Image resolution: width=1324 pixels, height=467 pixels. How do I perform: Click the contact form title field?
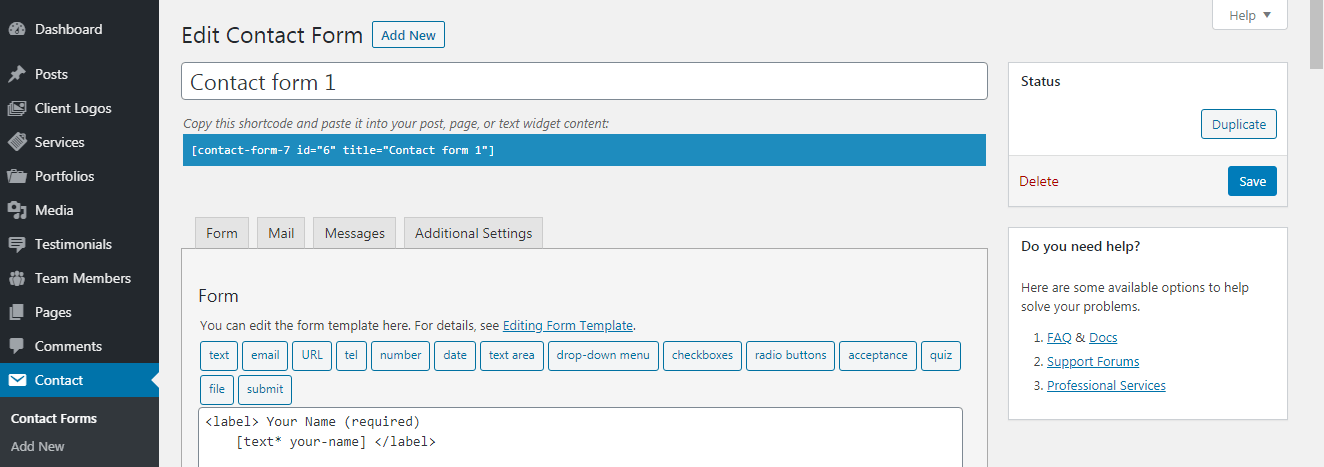point(584,82)
